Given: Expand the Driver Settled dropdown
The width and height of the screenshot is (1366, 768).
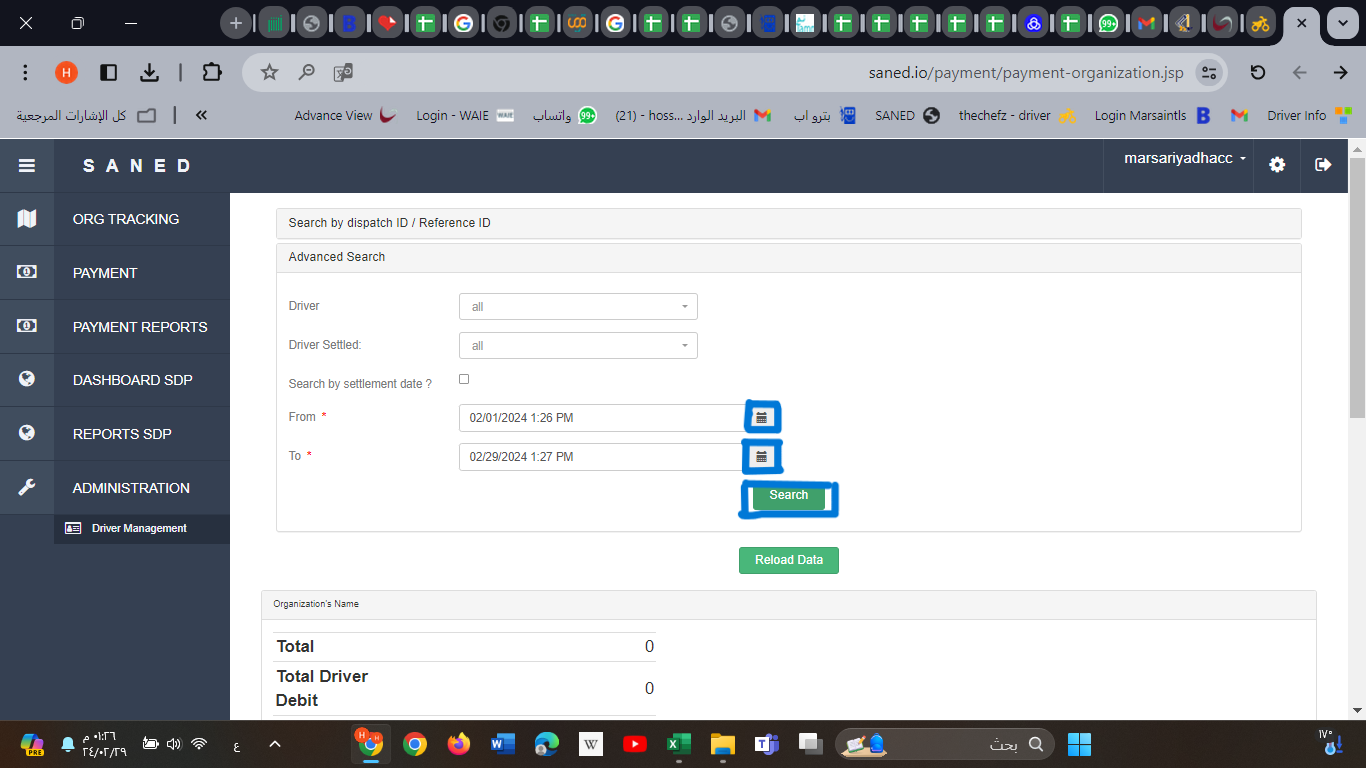Looking at the screenshot, I should click(x=578, y=346).
